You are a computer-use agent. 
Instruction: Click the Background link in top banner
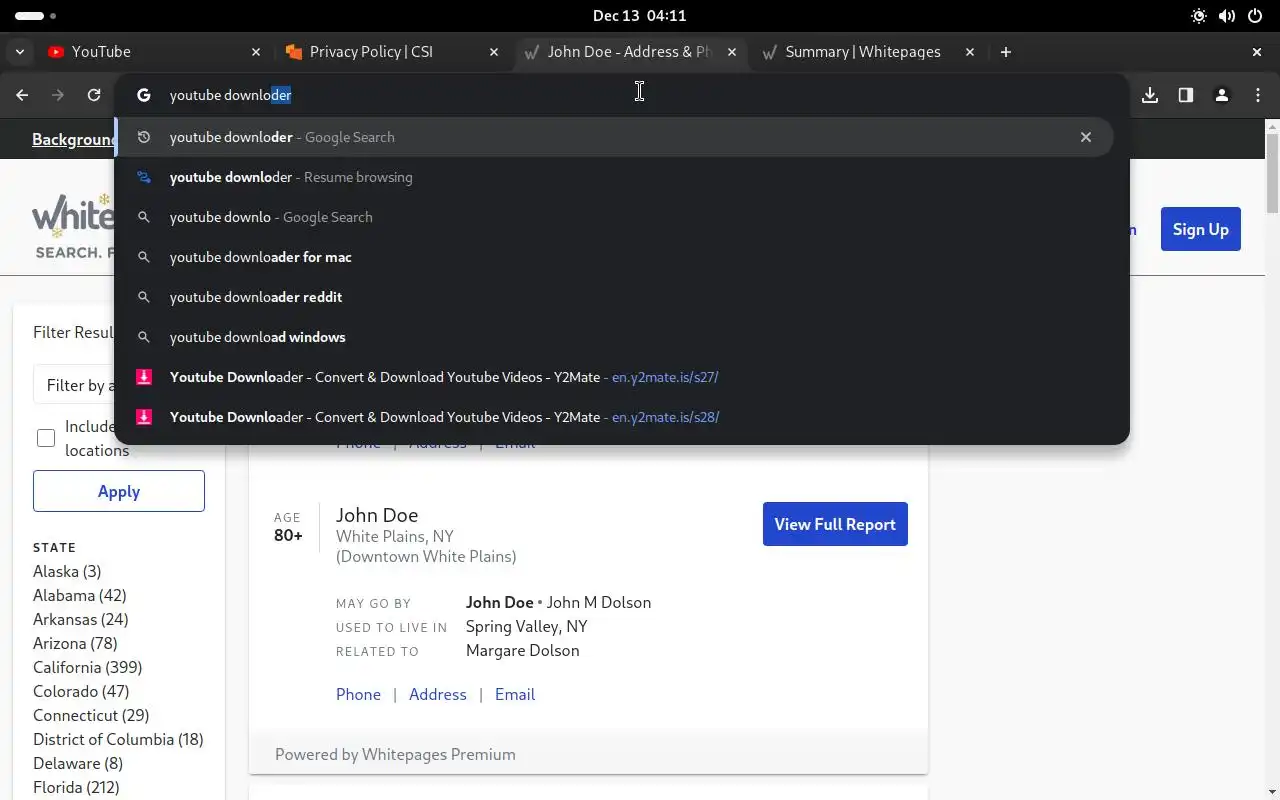click(x=74, y=139)
